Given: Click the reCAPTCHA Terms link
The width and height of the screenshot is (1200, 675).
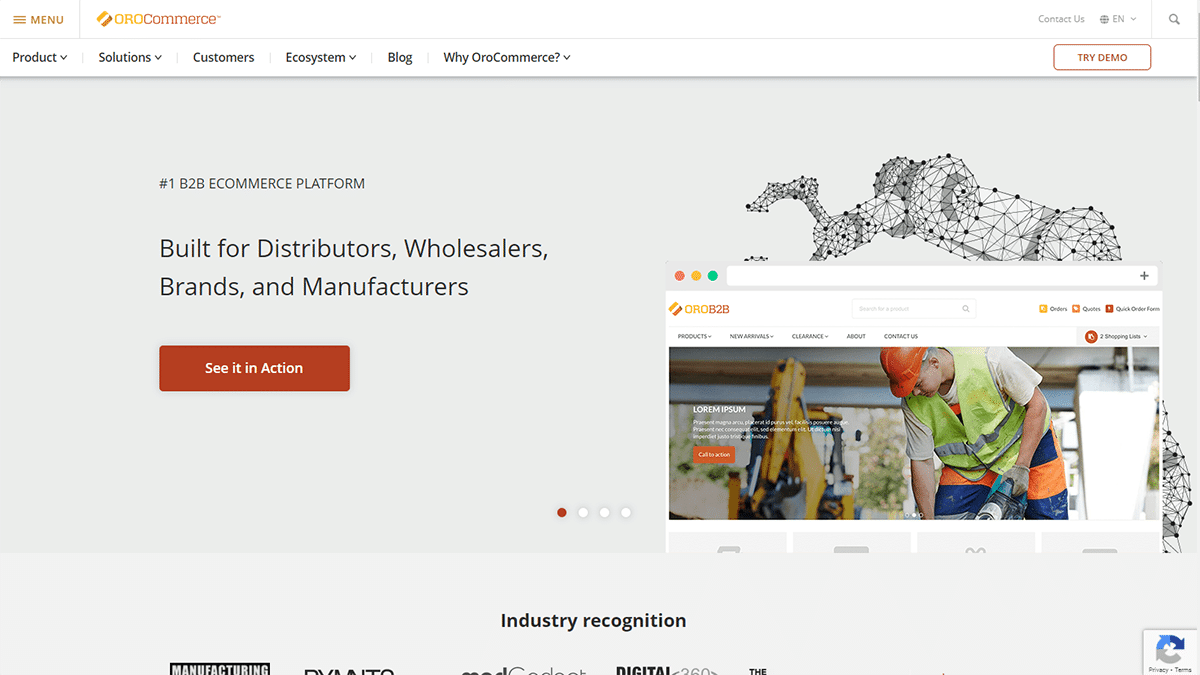Looking at the screenshot, I should 1183,669.
